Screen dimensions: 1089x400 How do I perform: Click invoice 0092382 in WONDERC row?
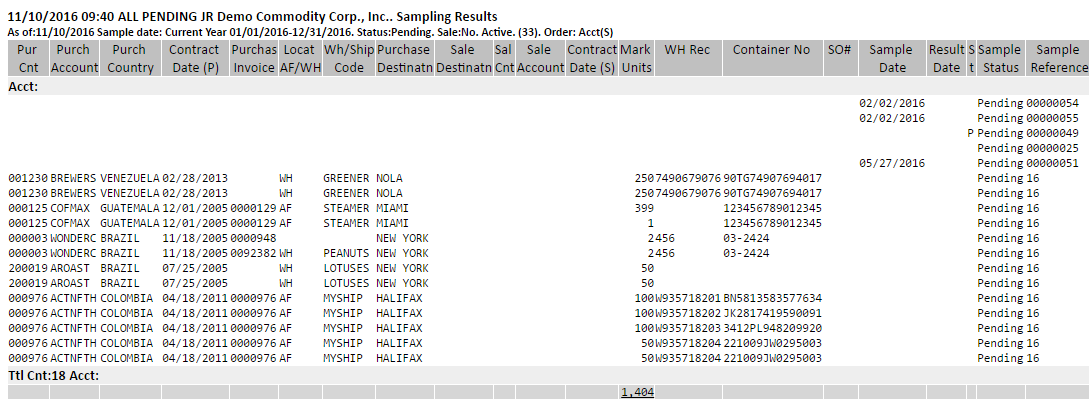[253, 253]
